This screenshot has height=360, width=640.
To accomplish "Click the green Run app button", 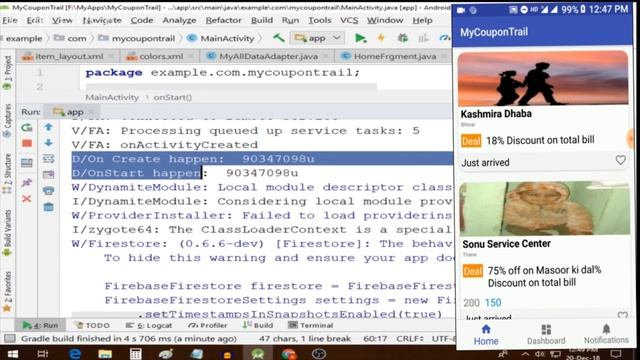I will click(360, 38).
